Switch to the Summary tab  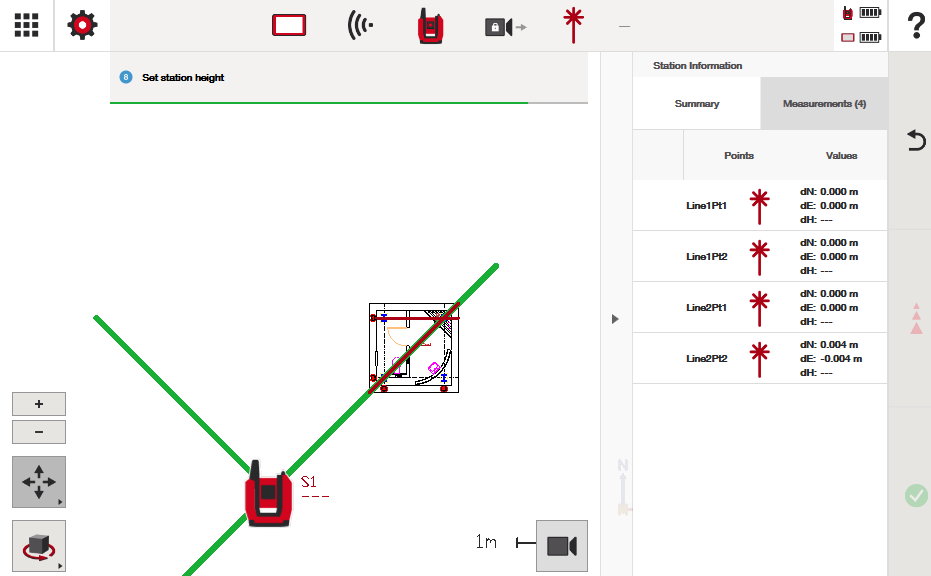pyautogui.click(x=696, y=104)
